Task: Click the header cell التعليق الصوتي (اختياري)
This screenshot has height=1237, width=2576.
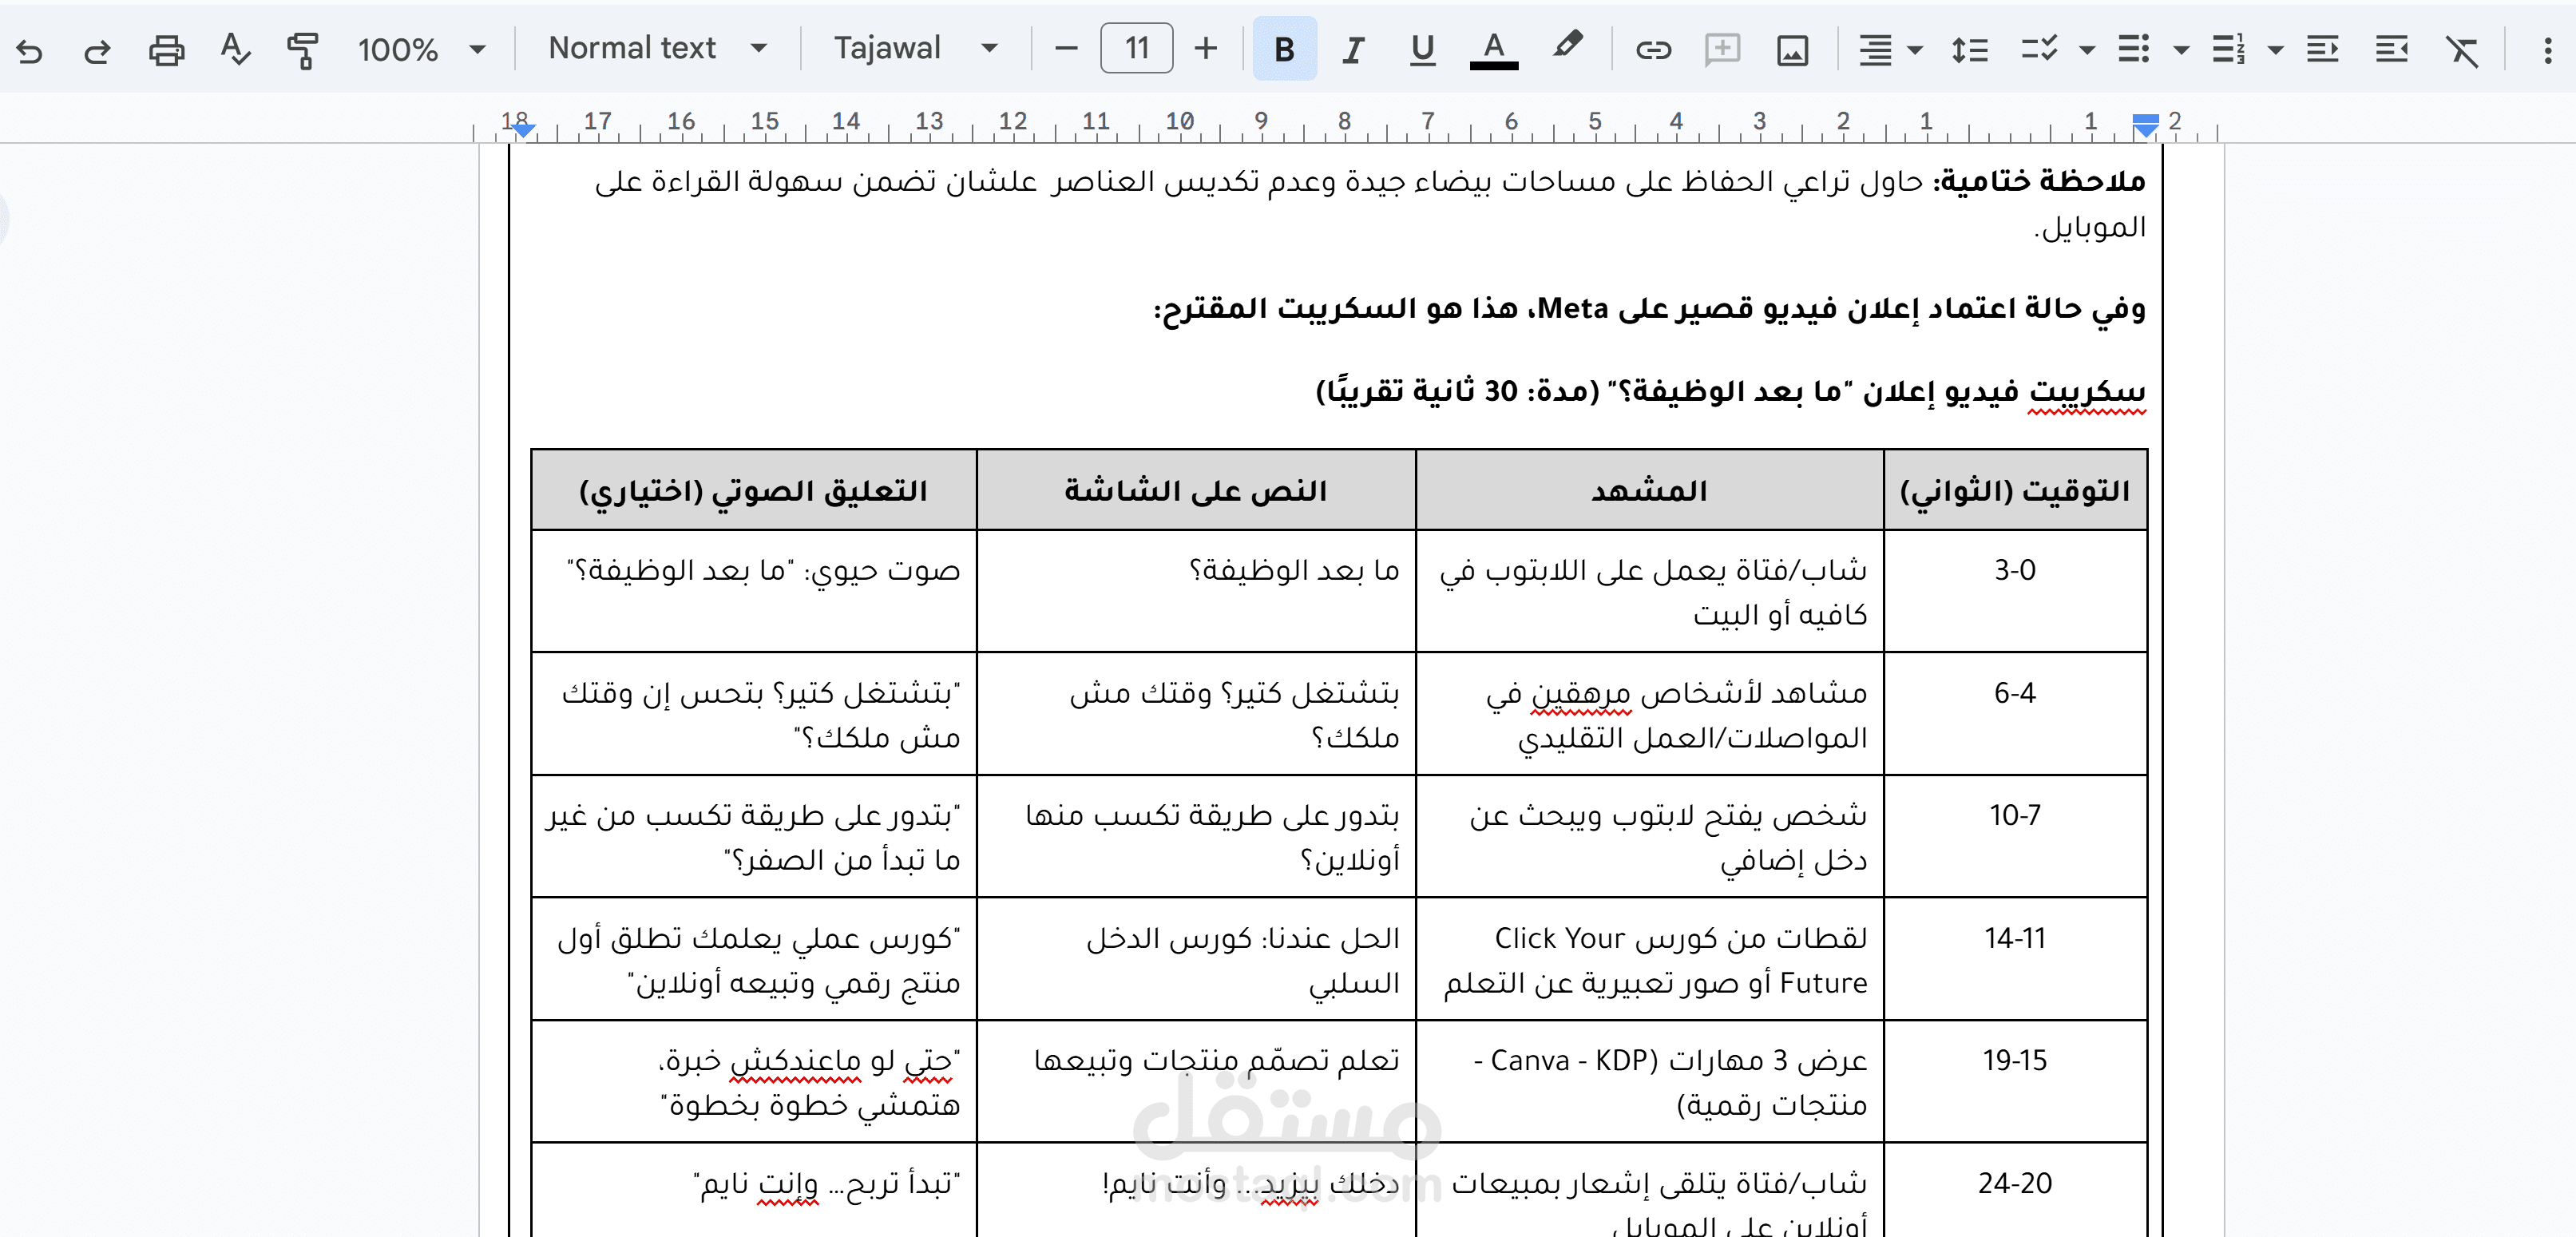Action: coord(754,490)
